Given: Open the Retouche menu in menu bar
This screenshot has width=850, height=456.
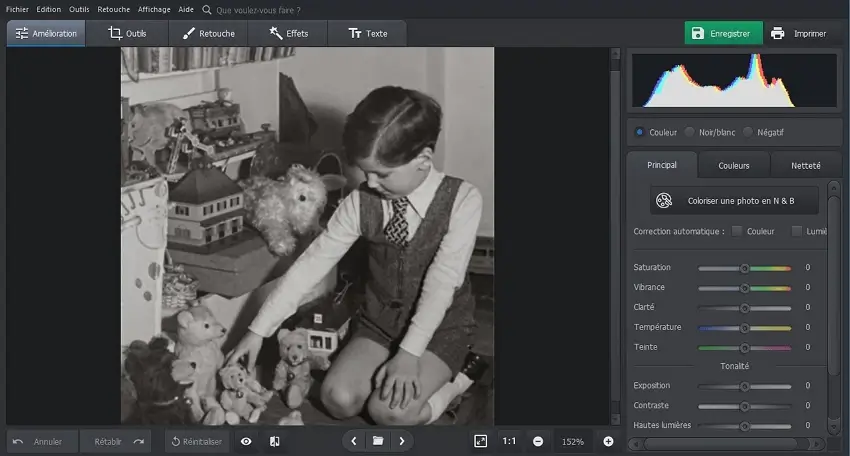Looking at the screenshot, I should pyautogui.click(x=114, y=9).
